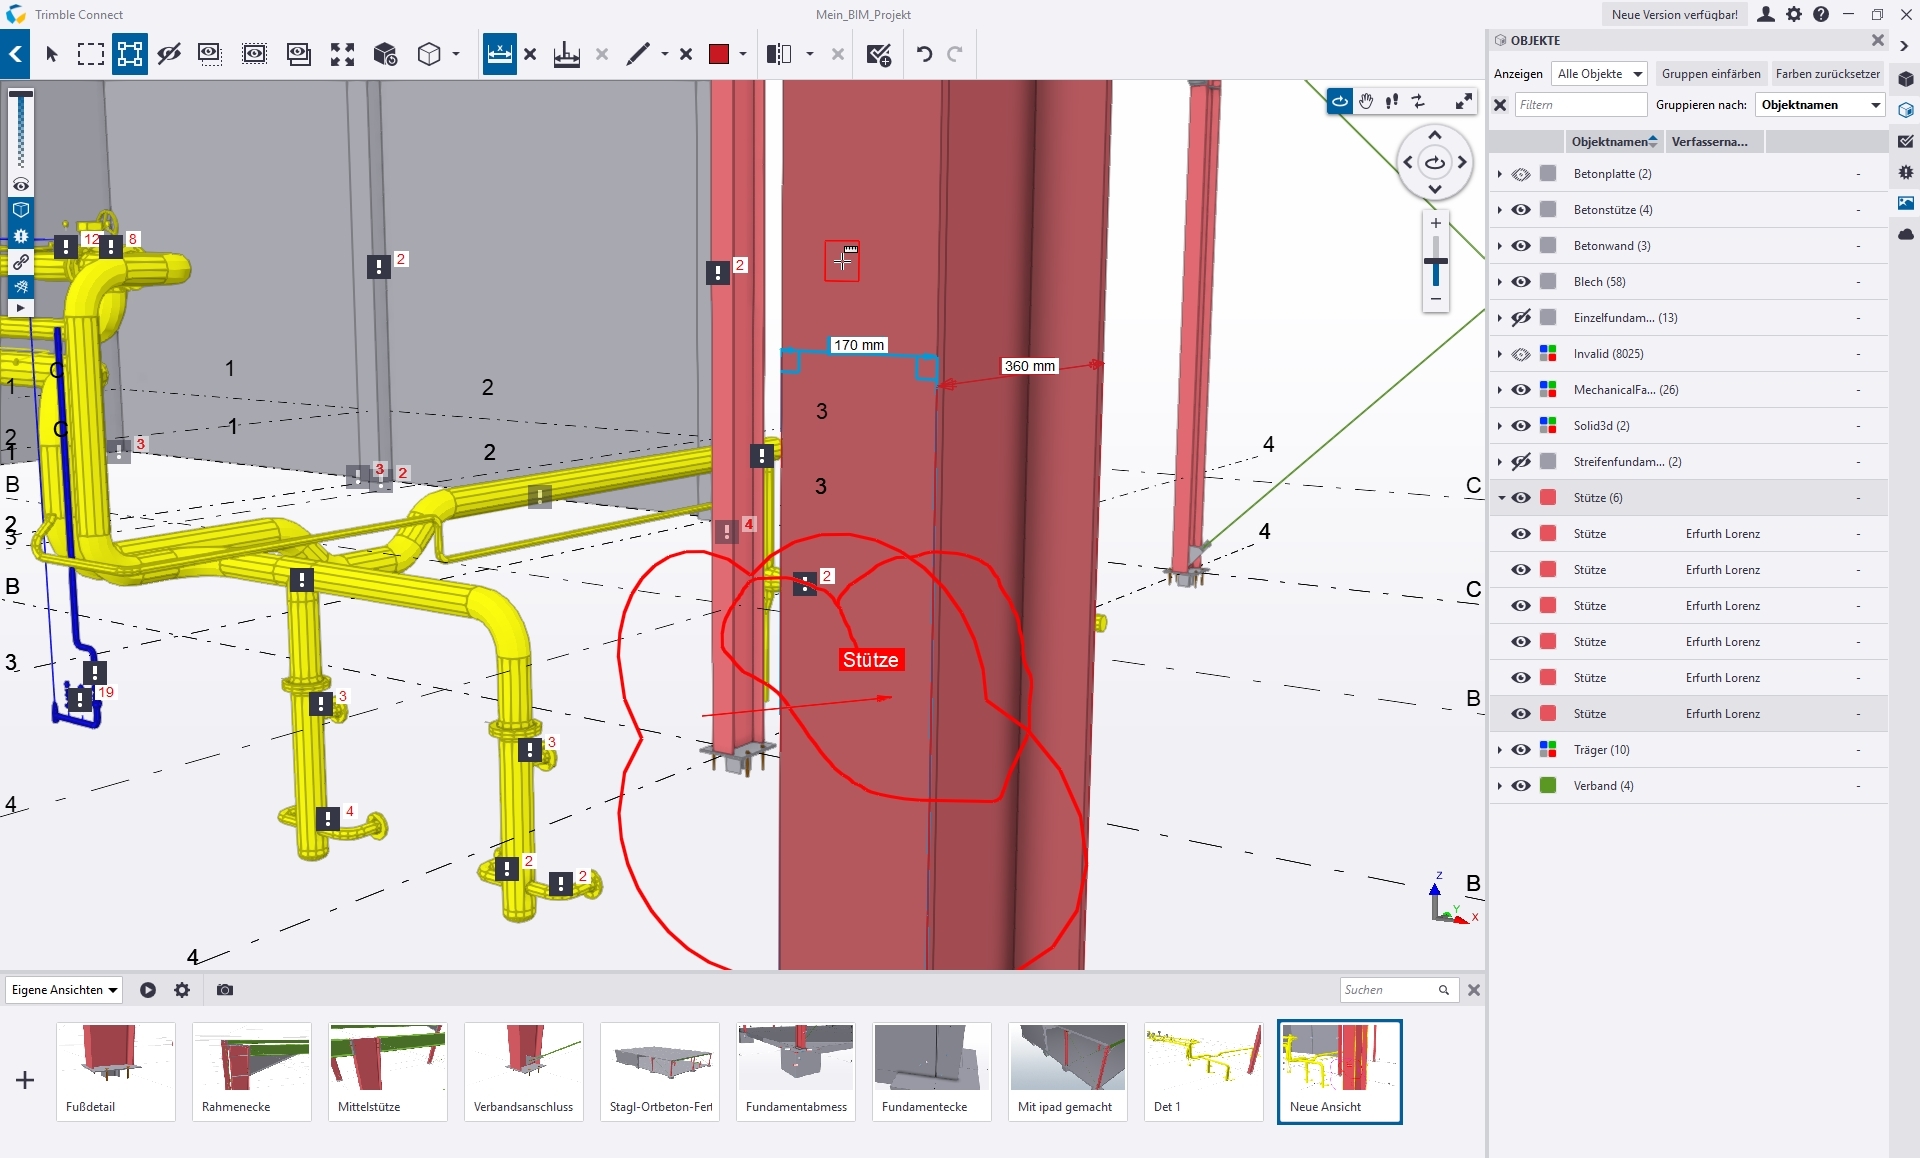
Task: Toggle visibility of Verband group
Action: [1521, 786]
